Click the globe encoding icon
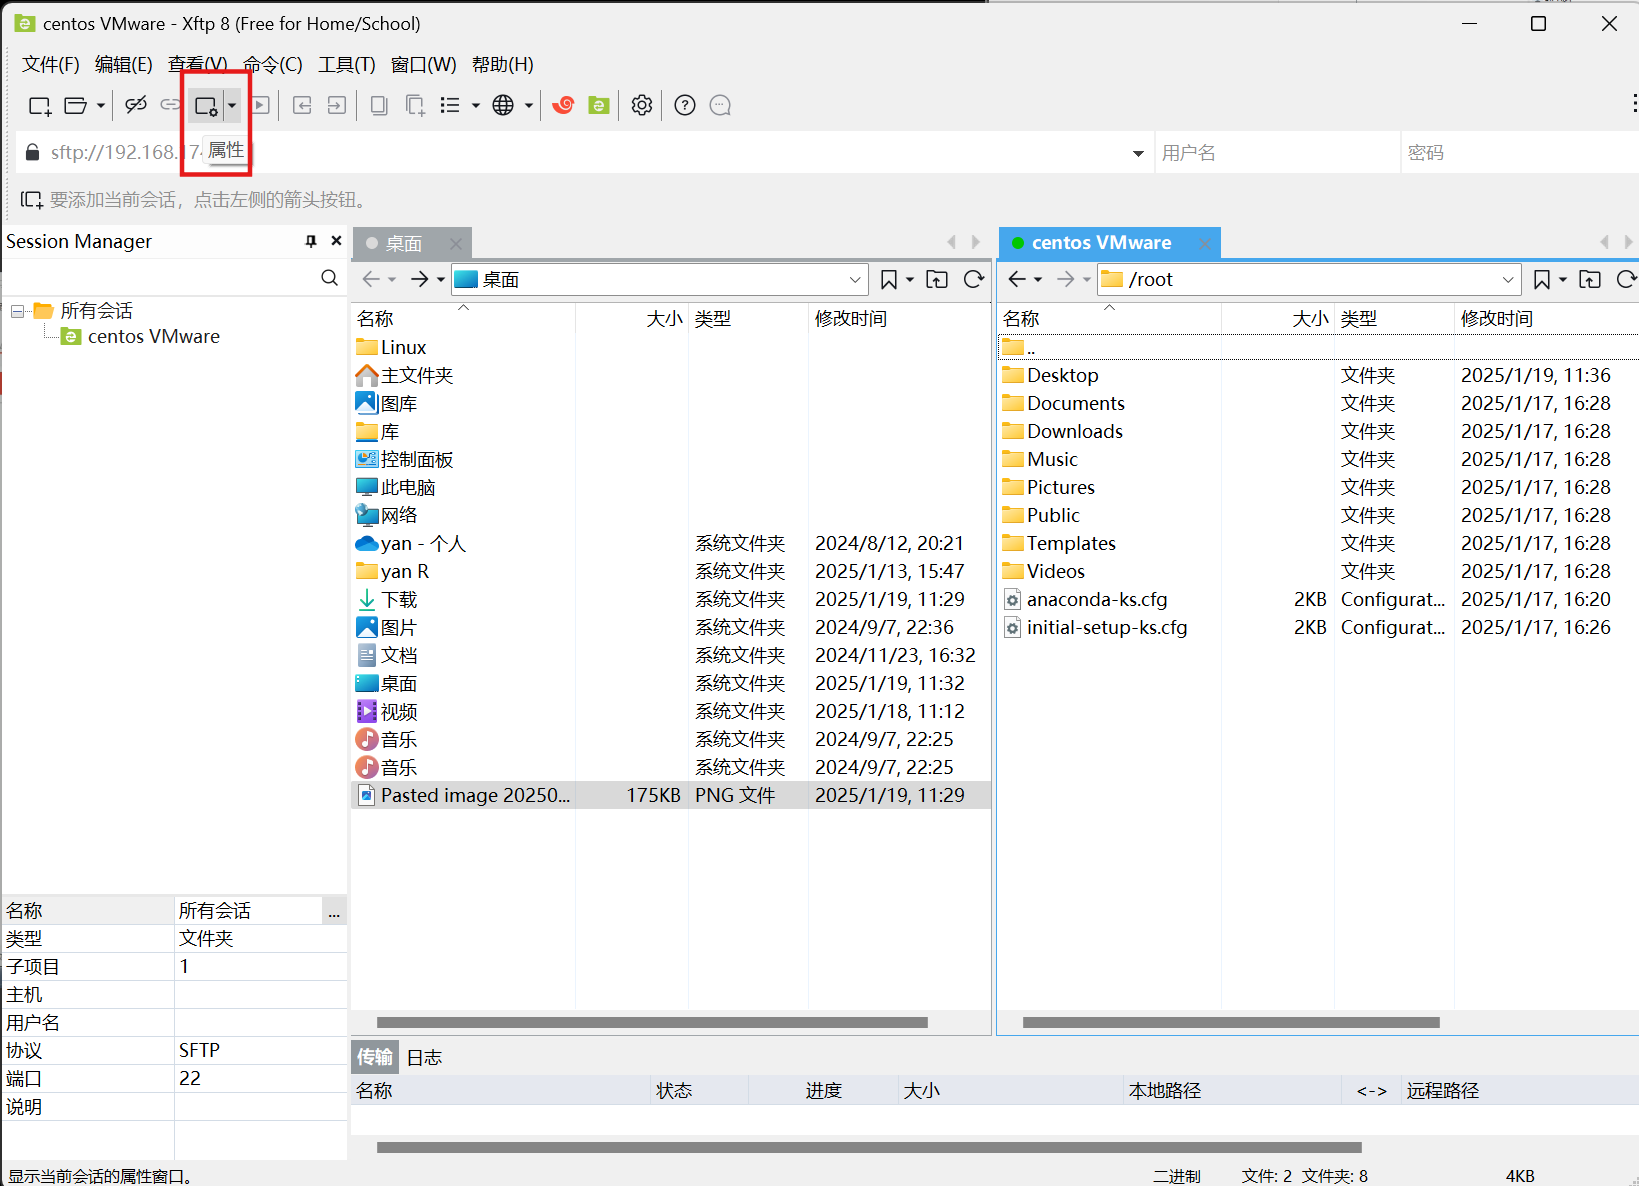This screenshot has height=1186, width=1639. click(503, 105)
